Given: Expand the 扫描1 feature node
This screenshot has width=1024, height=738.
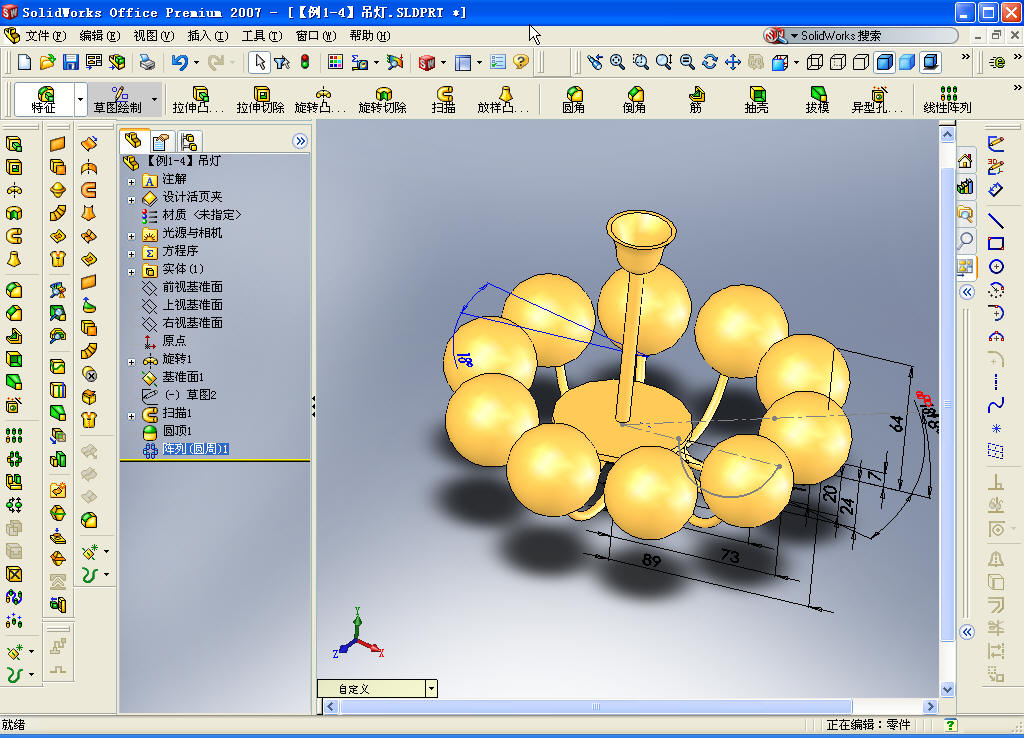Looking at the screenshot, I should pos(131,416).
